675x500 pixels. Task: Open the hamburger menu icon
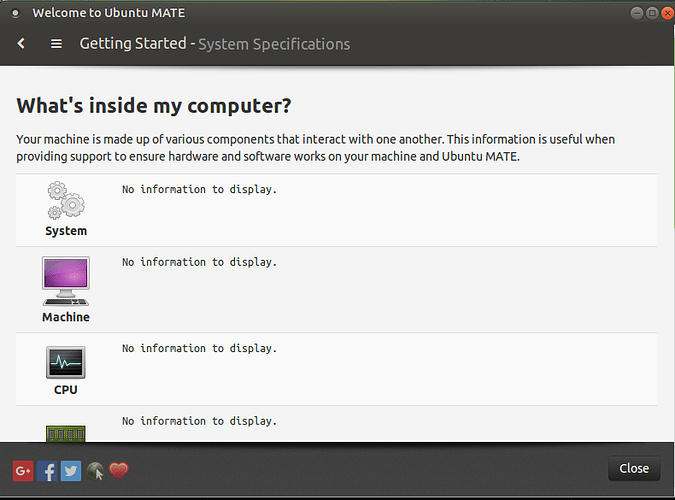pyautogui.click(x=56, y=44)
